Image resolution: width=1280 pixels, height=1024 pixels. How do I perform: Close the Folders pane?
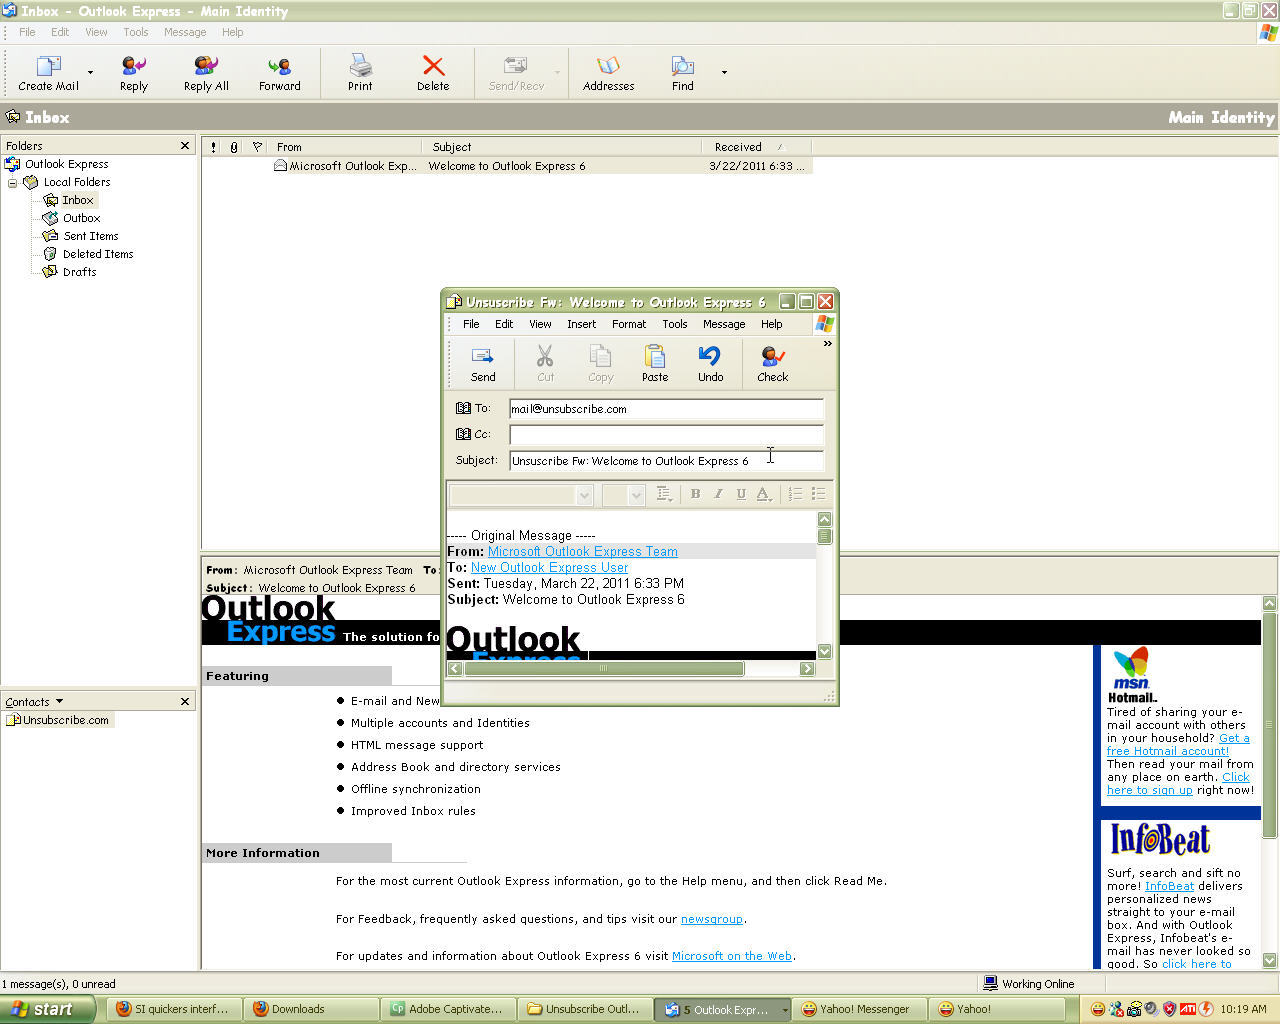pyautogui.click(x=185, y=146)
